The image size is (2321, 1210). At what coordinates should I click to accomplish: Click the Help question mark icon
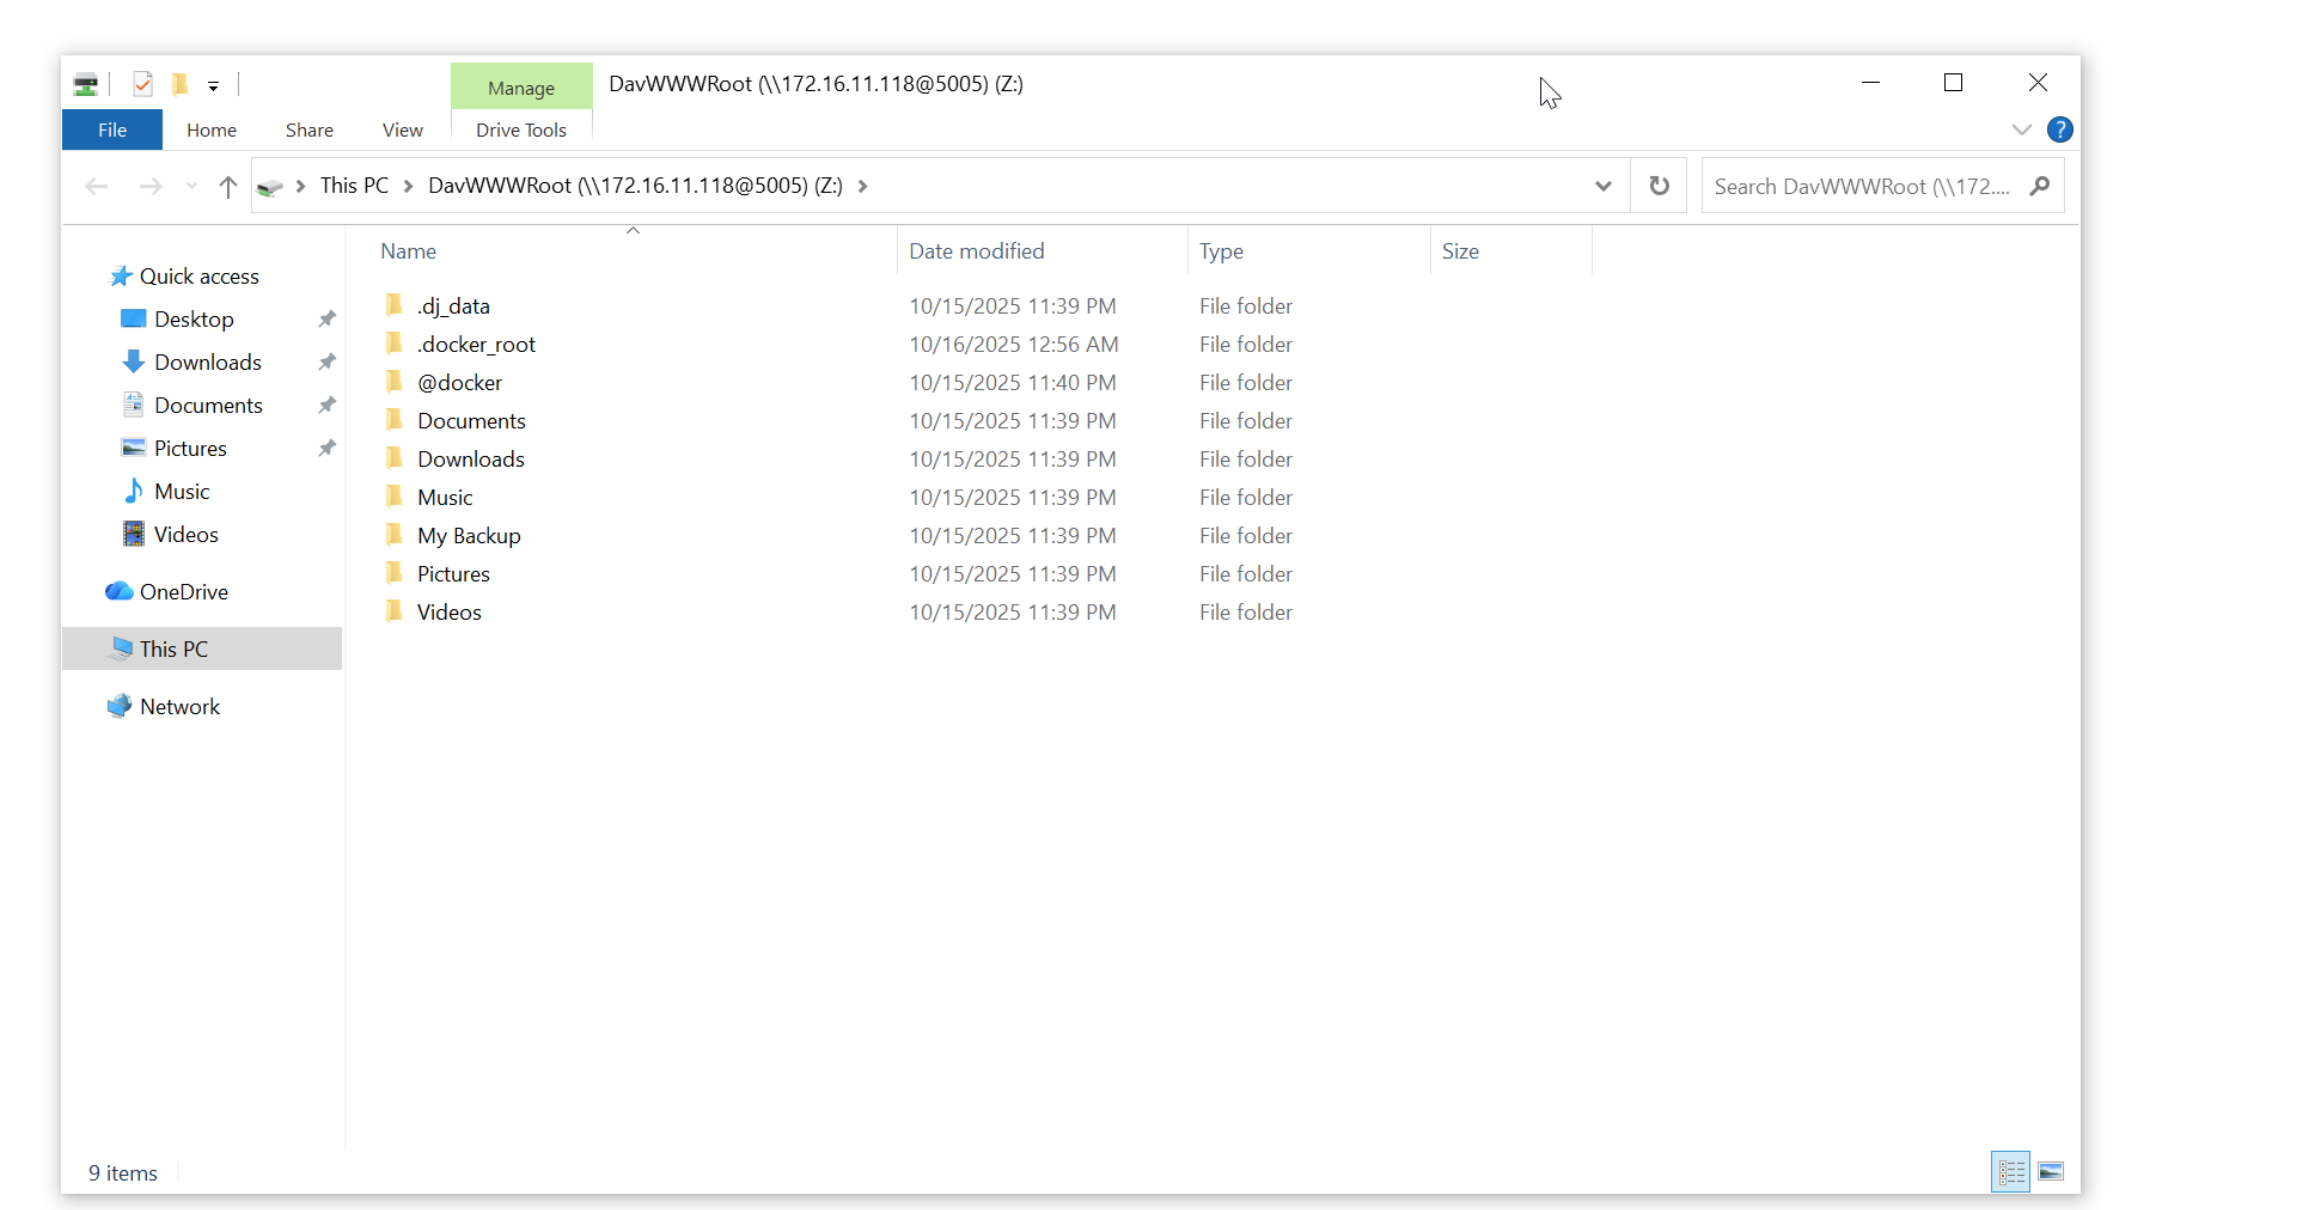(2060, 130)
